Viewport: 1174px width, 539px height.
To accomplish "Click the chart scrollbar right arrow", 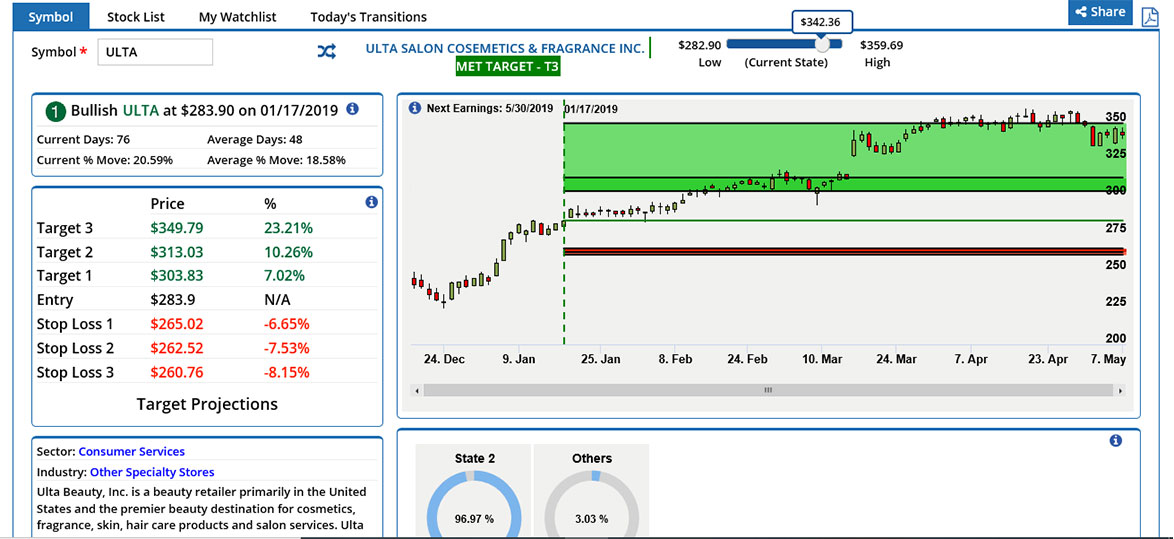I will 1120,390.
